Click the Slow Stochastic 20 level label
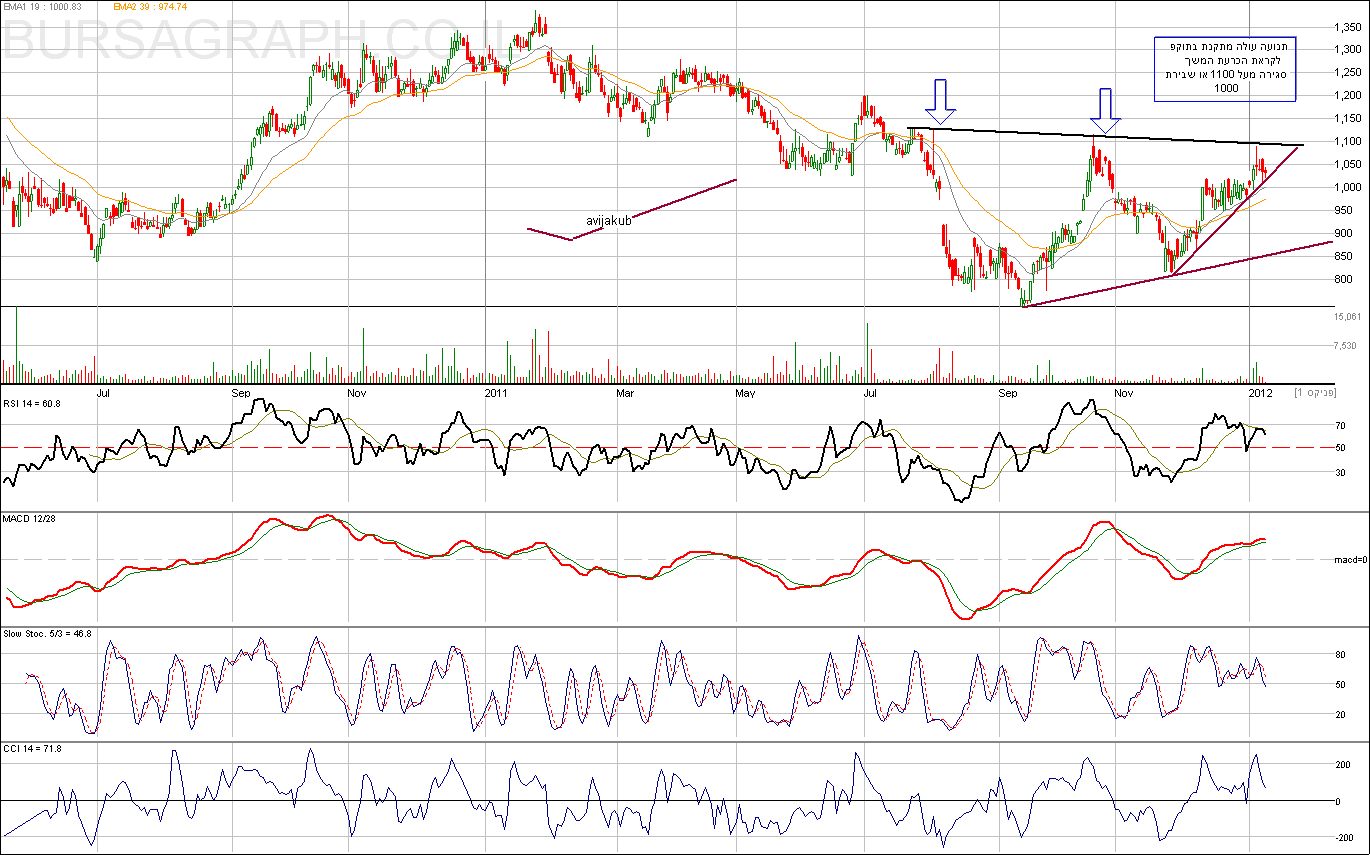Image resolution: width=1370 pixels, height=855 pixels. (x=1340, y=714)
